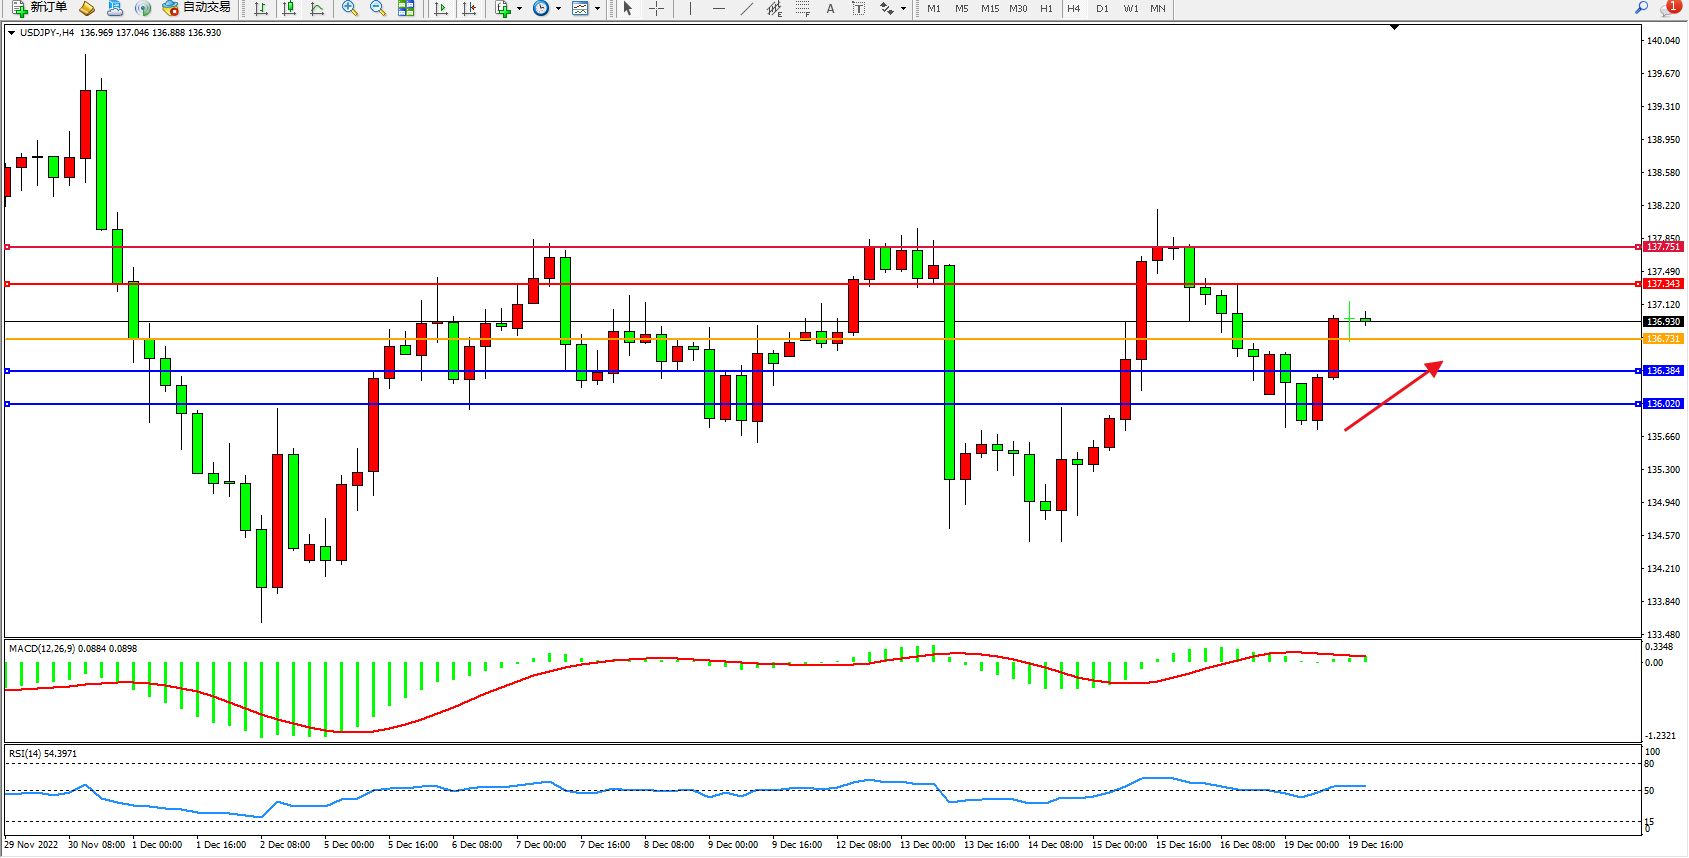Expand the chart templates dropdown arrow
This screenshot has width=1689, height=858.
598,8
